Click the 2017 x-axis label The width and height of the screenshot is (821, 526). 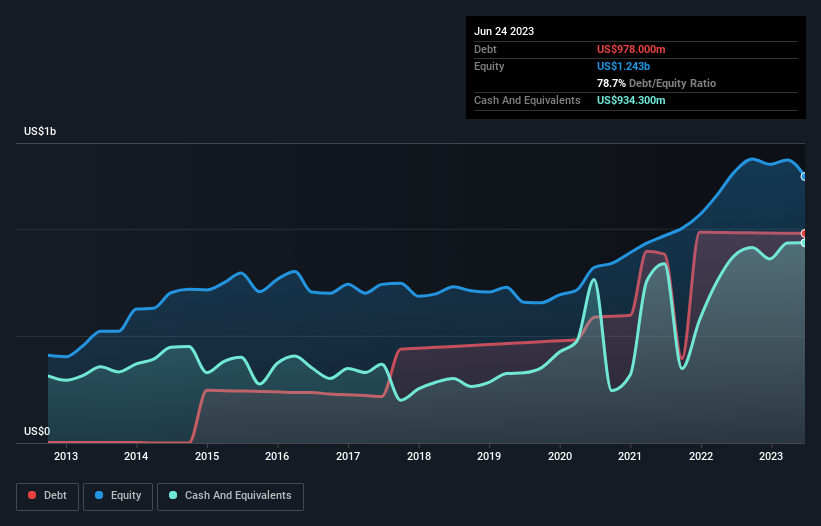(348, 456)
